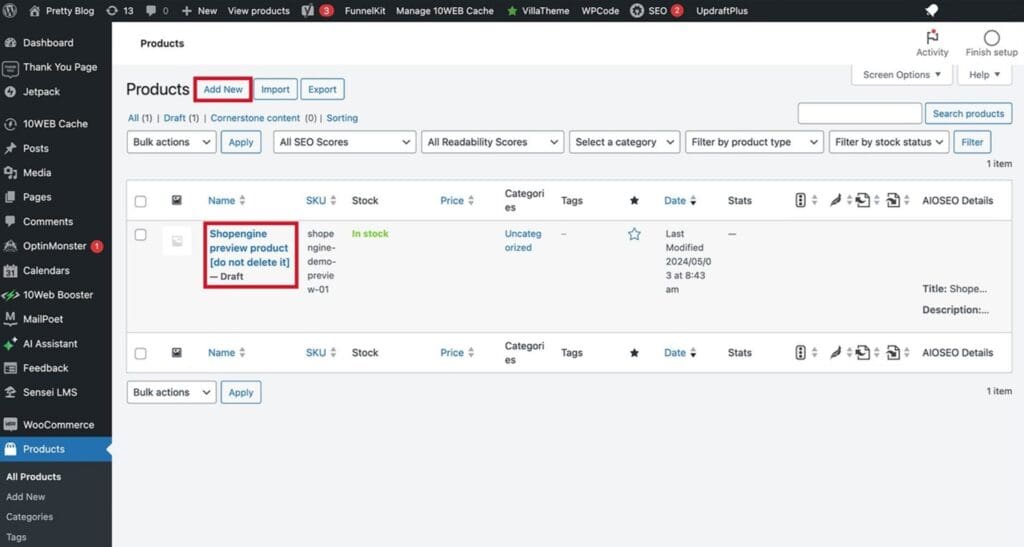The height and width of the screenshot is (547, 1024).
Task: Filter list by Draft (1)
Action: click(181, 118)
